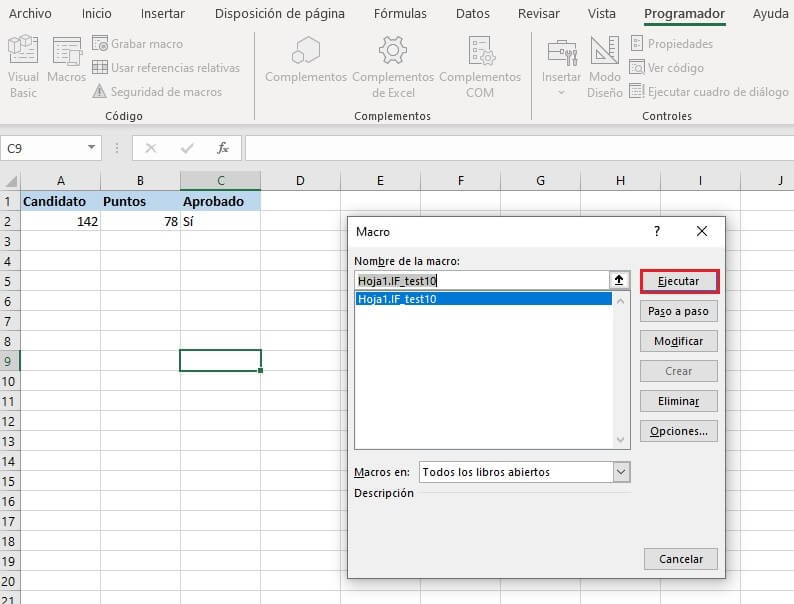Switch to the Fórmulas ribbon tab
The image size is (794, 604).
pyautogui.click(x=400, y=14)
